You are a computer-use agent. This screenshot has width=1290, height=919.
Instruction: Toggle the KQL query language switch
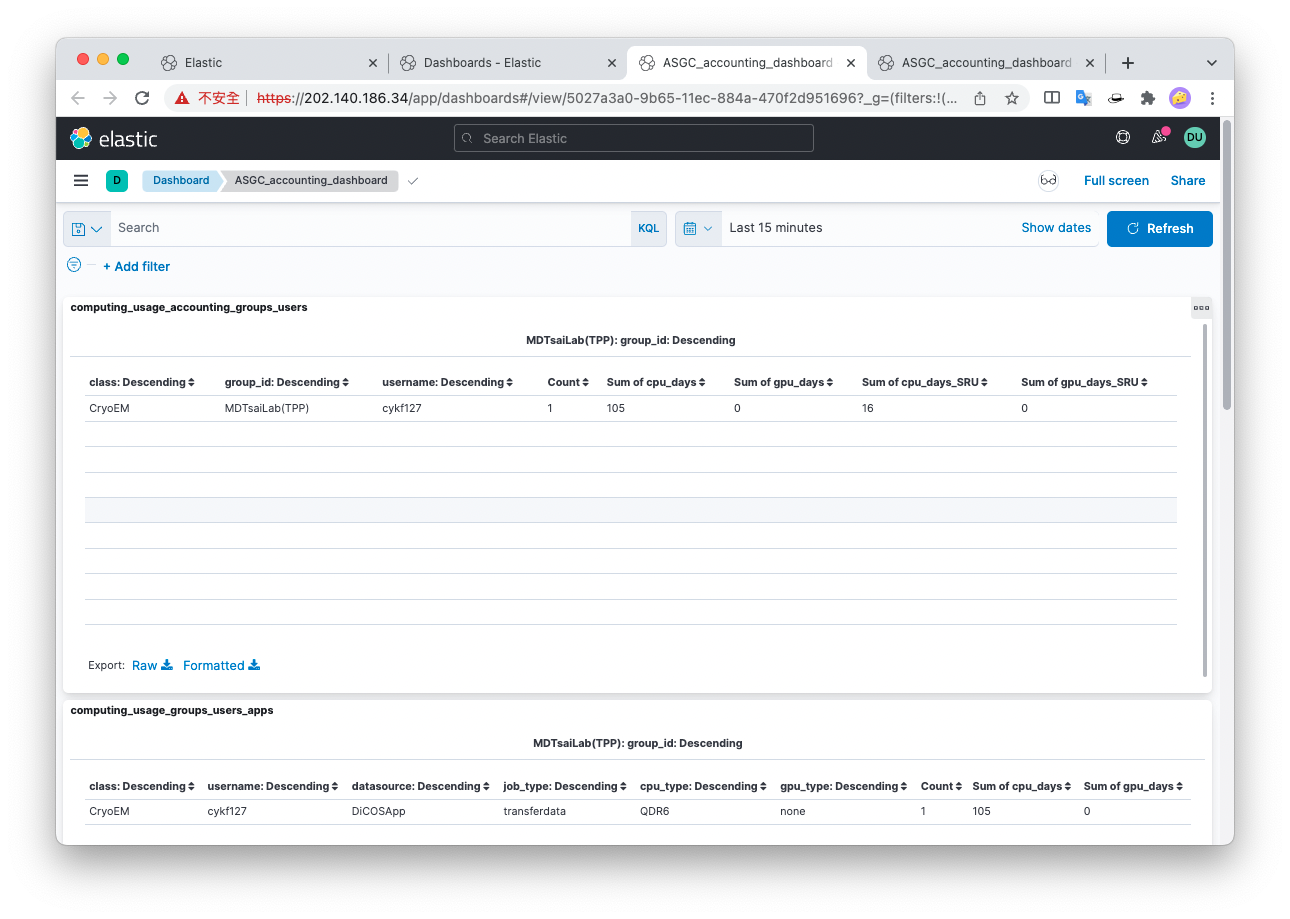pyautogui.click(x=649, y=228)
